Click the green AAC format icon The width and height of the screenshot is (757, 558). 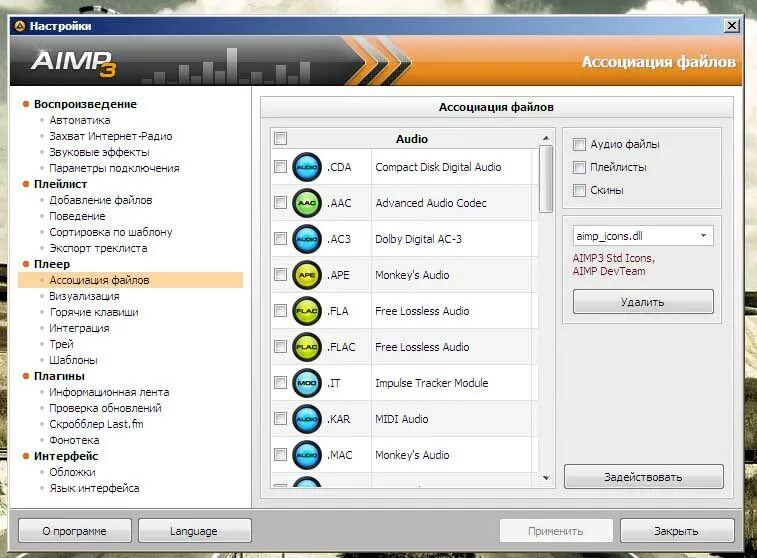click(307, 203)
